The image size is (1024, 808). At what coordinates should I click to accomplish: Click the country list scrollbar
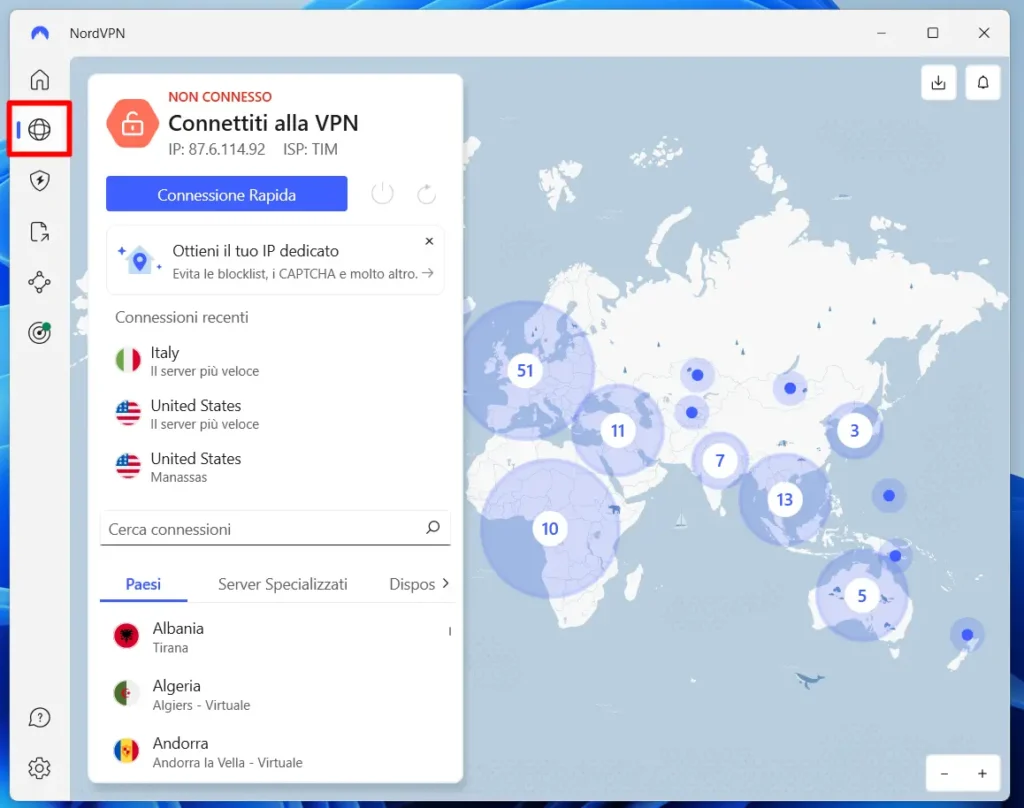(x=449, y=631)
